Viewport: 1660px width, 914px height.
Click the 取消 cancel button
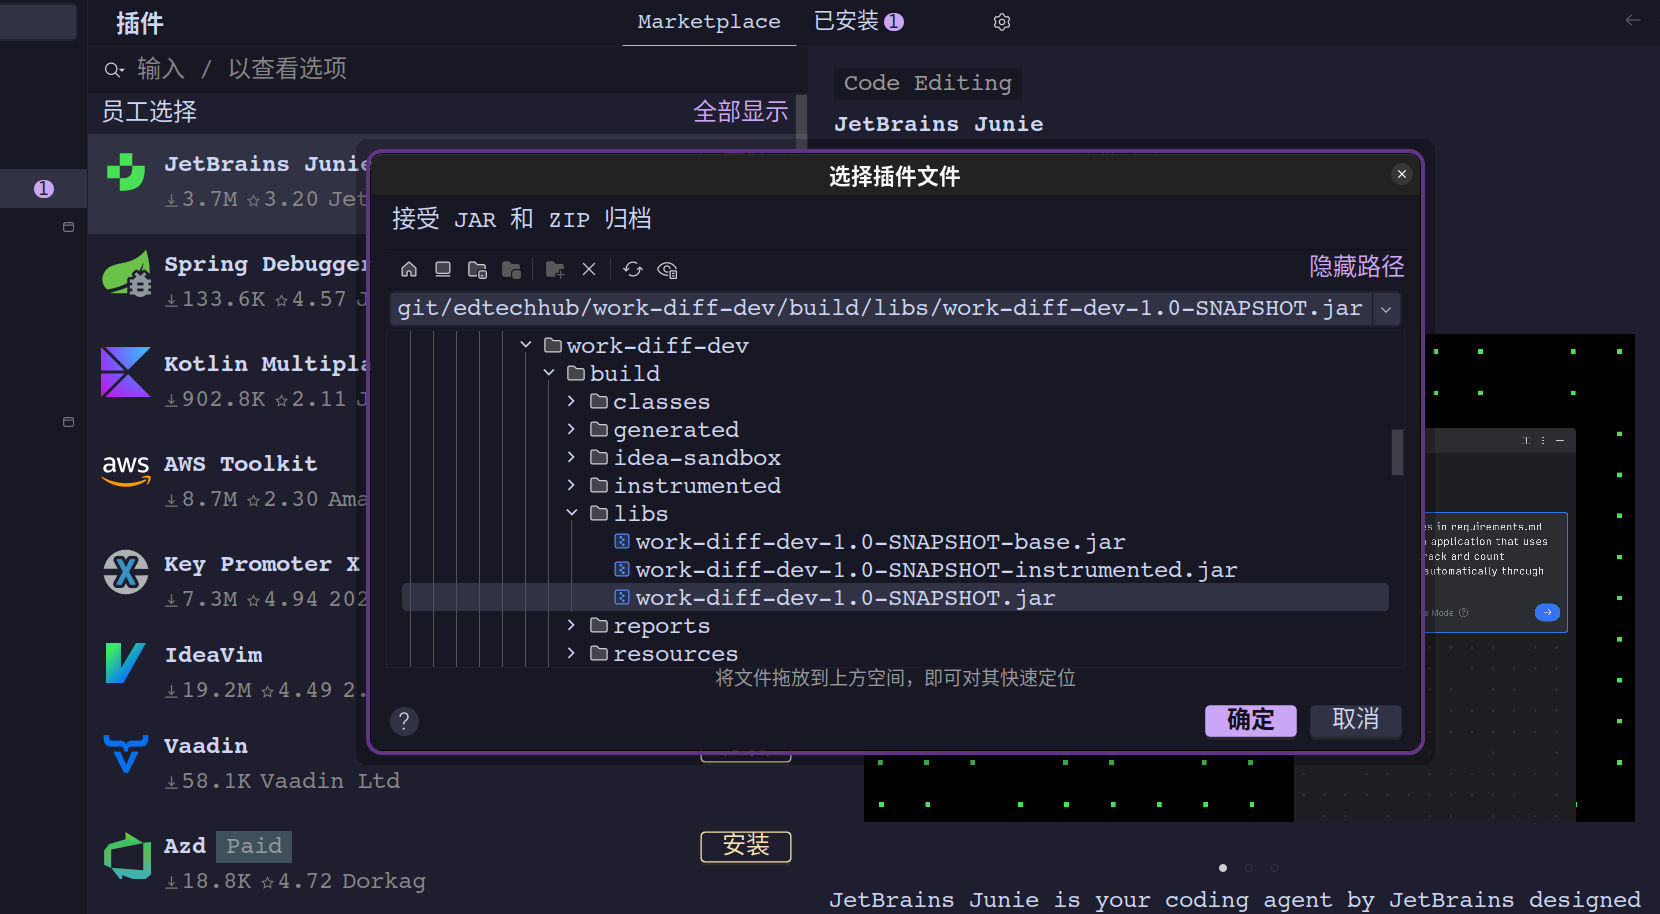pos(1355,720)
